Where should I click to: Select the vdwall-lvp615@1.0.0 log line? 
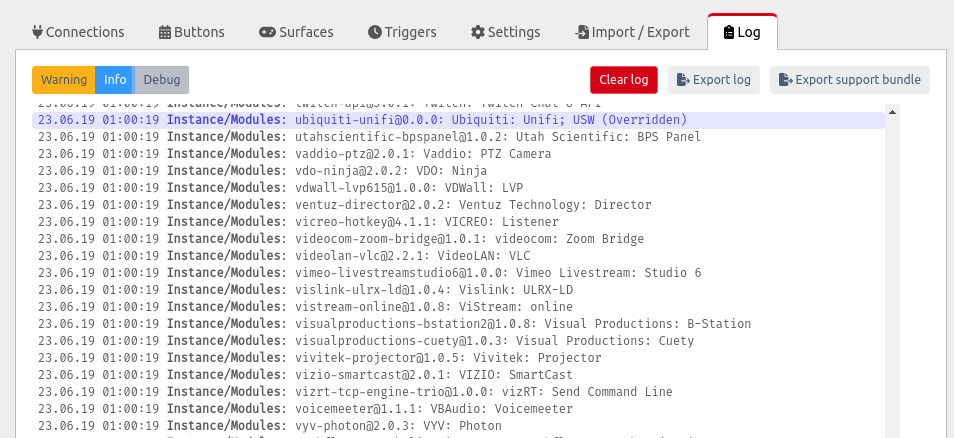coord(458,188)
